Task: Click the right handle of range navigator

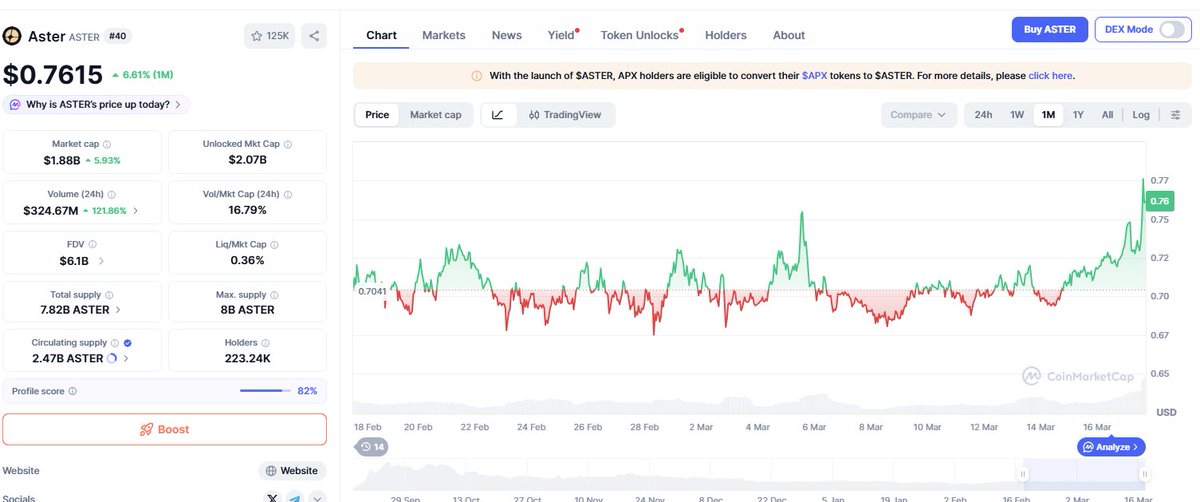Action: click(1144, 474)
